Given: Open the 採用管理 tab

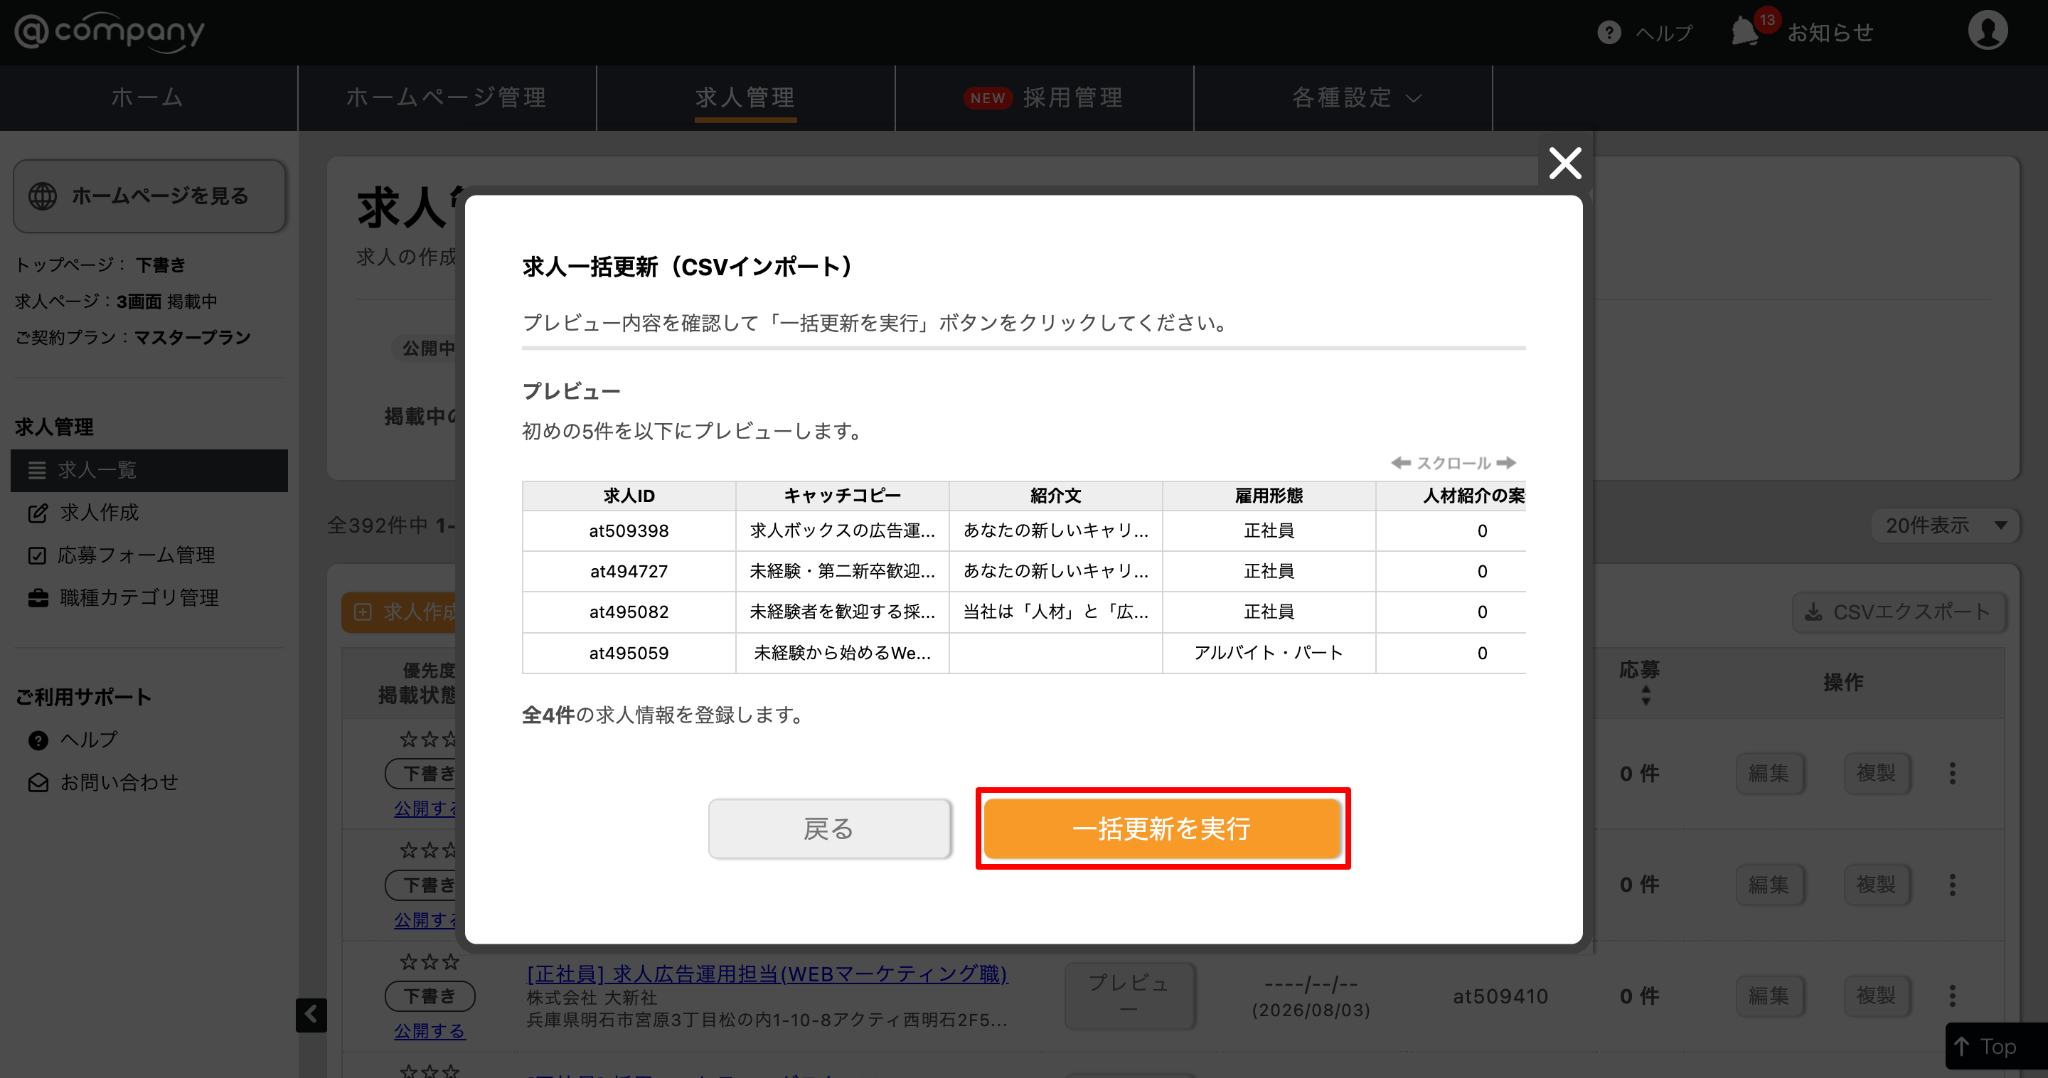Looking at the screenshot, I should 1044,98.
